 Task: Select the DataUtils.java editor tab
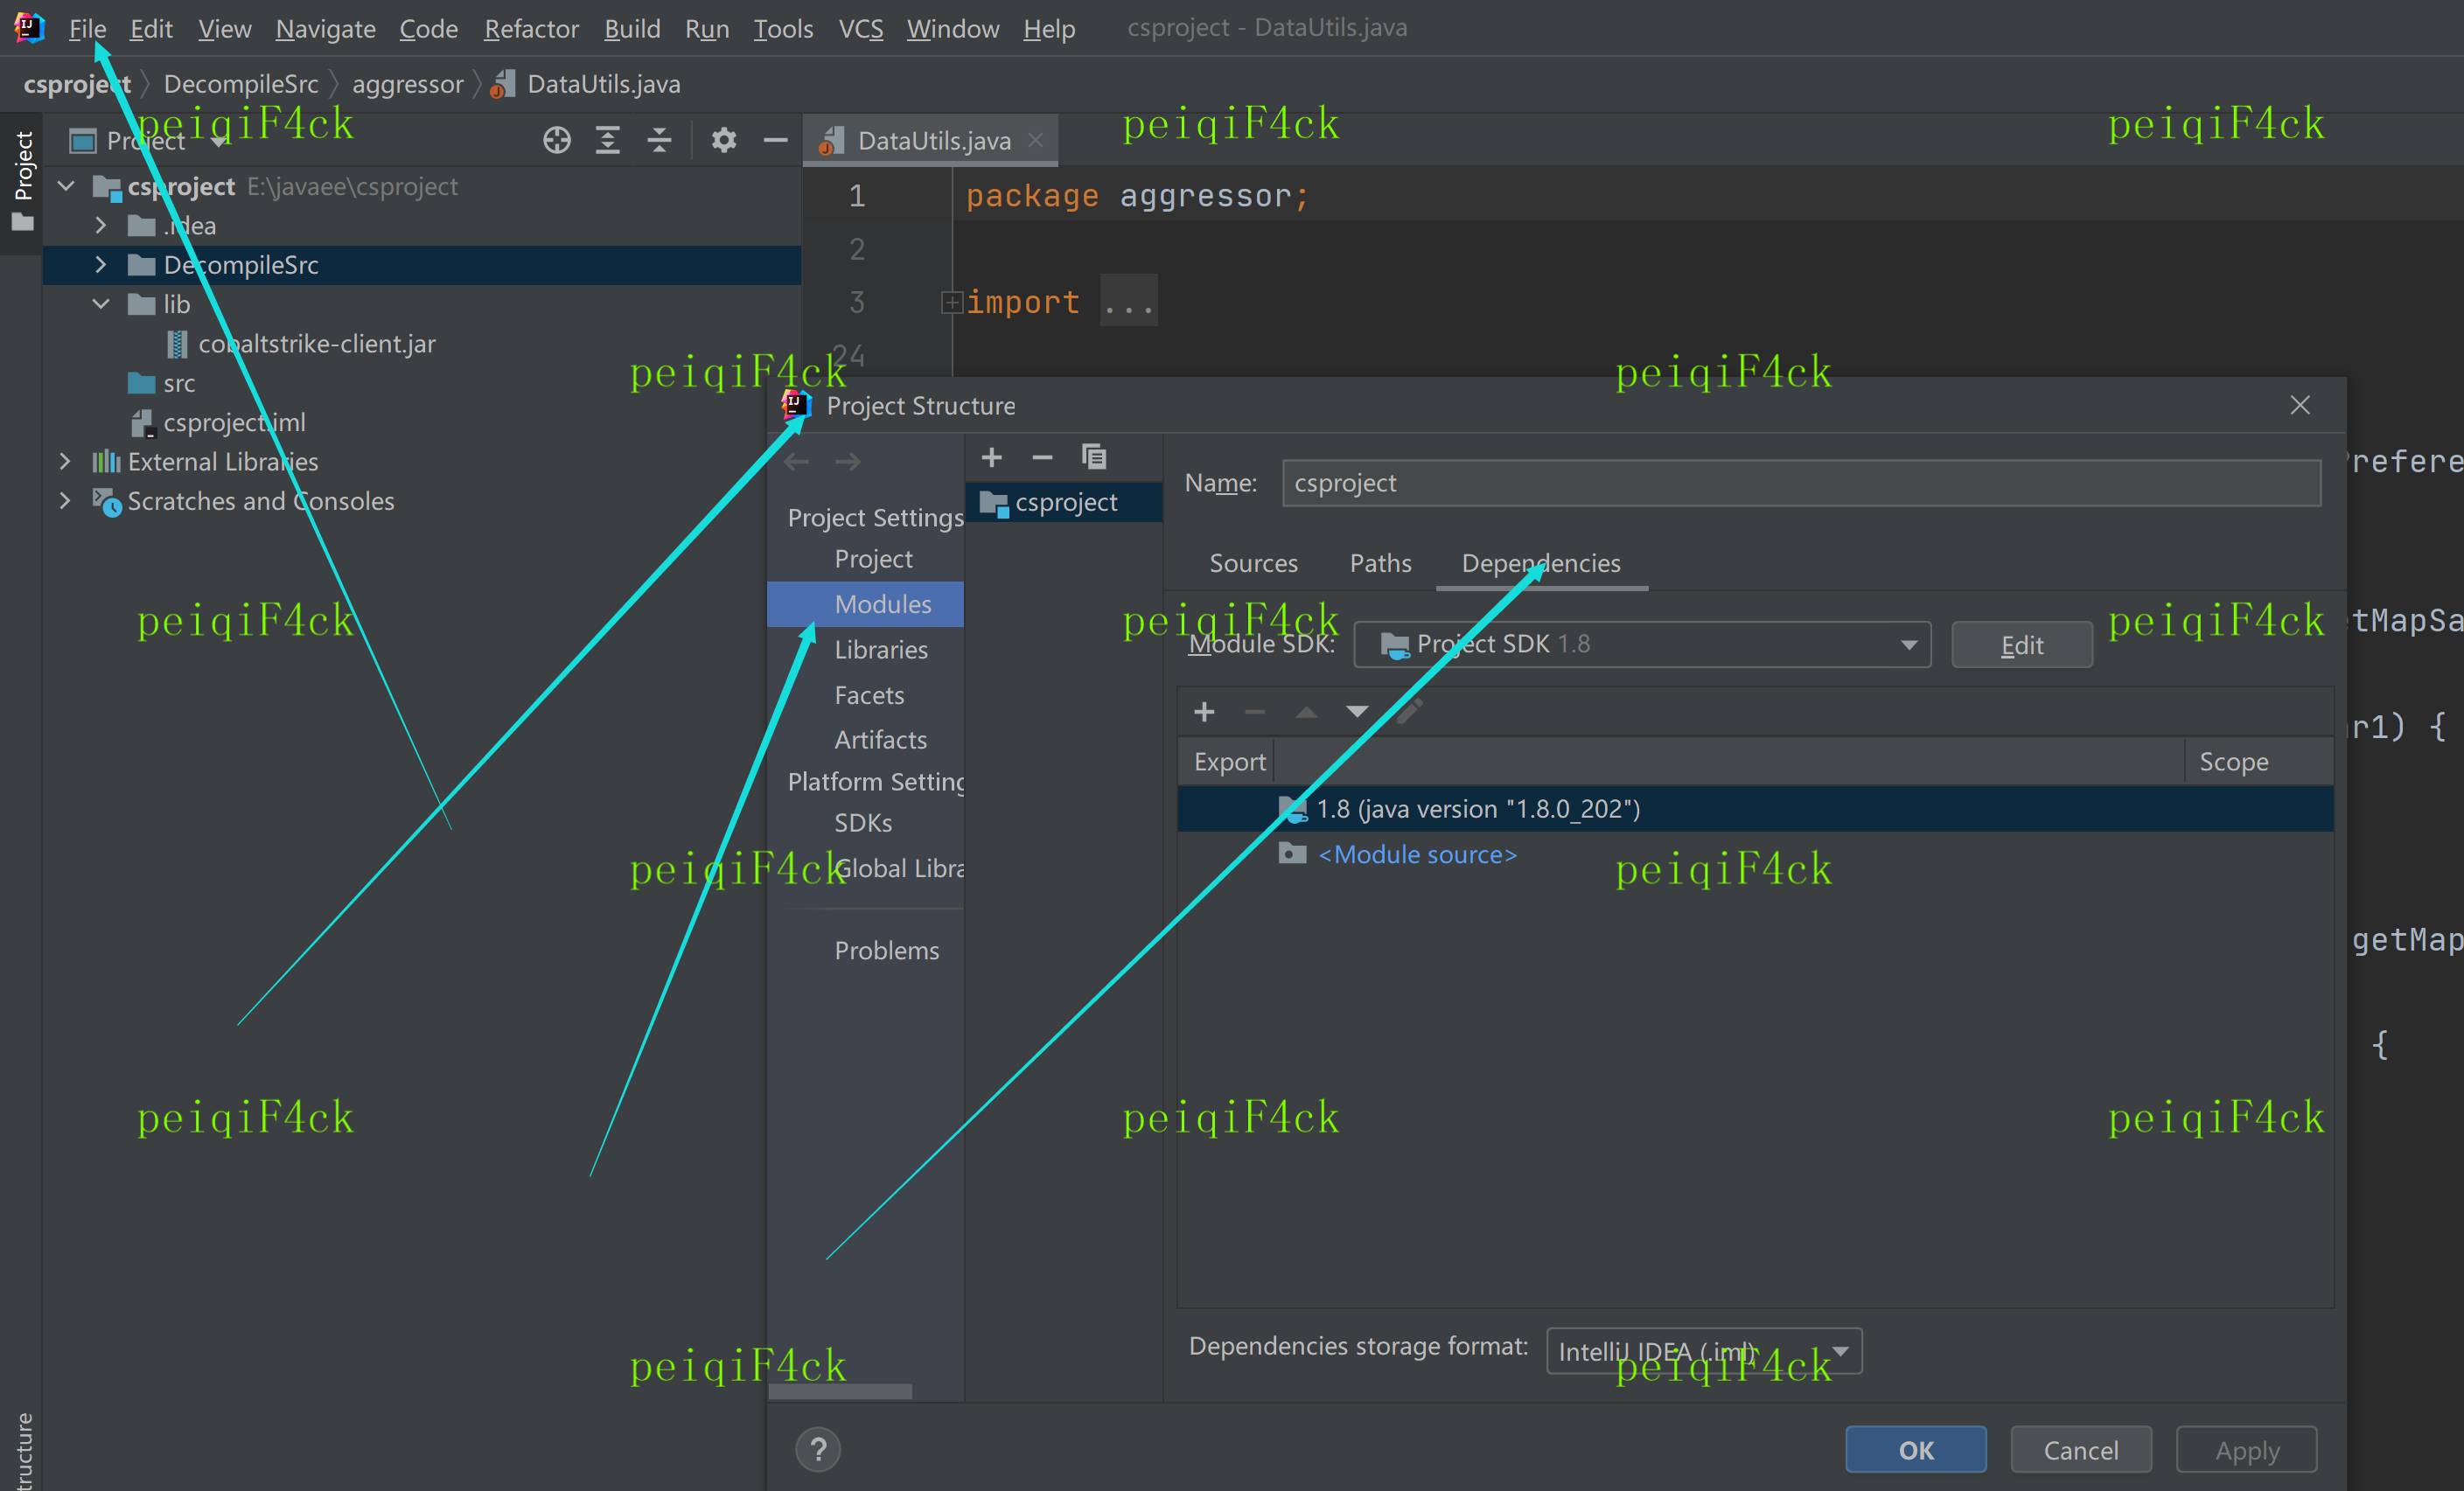933,141
